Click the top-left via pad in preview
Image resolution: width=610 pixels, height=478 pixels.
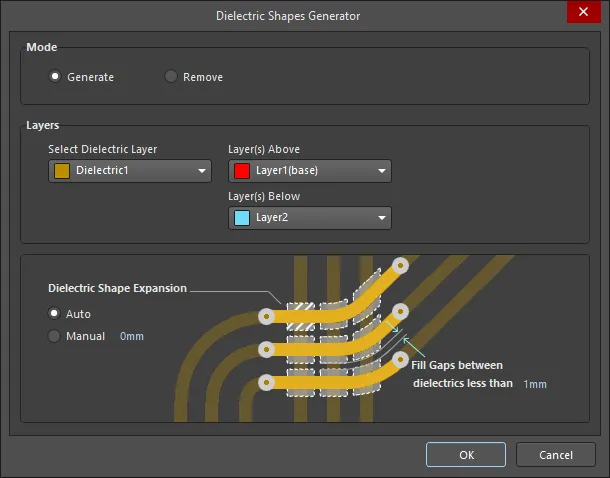[x=266, y=316]
